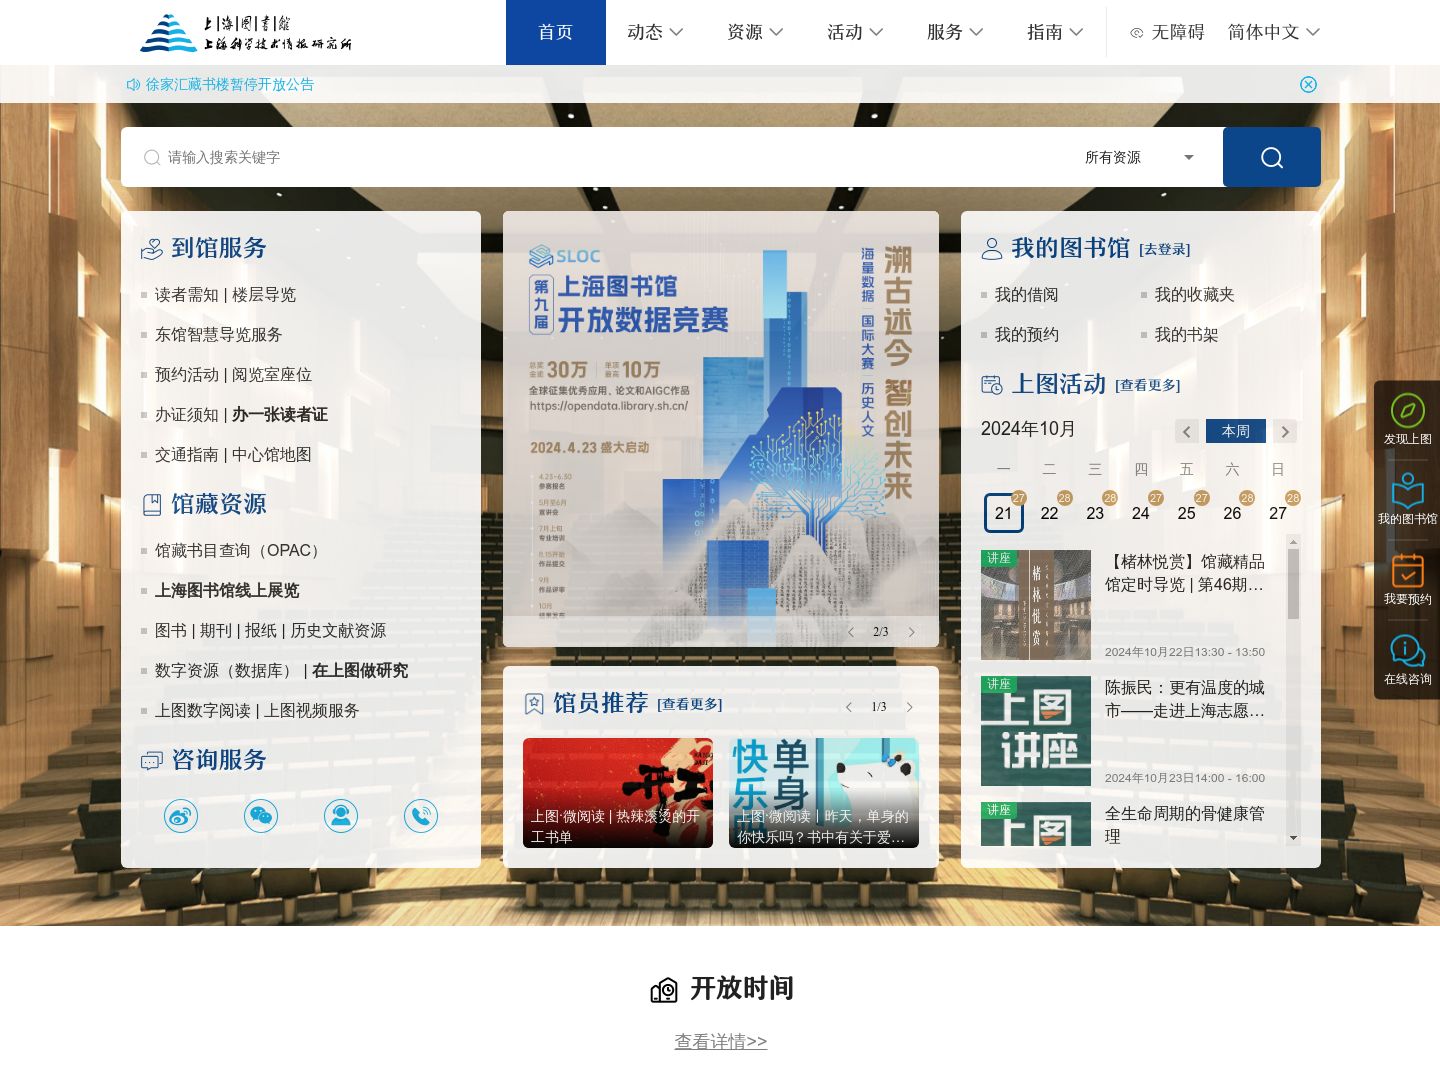Click the 本周 button

(x=1236, y=431)
